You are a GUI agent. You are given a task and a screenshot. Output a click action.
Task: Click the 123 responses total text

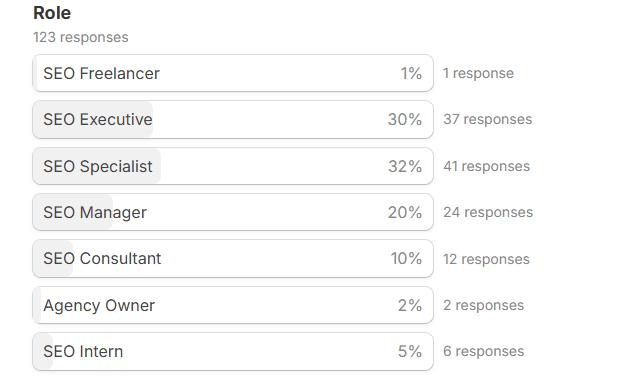(x=81, y=37)
